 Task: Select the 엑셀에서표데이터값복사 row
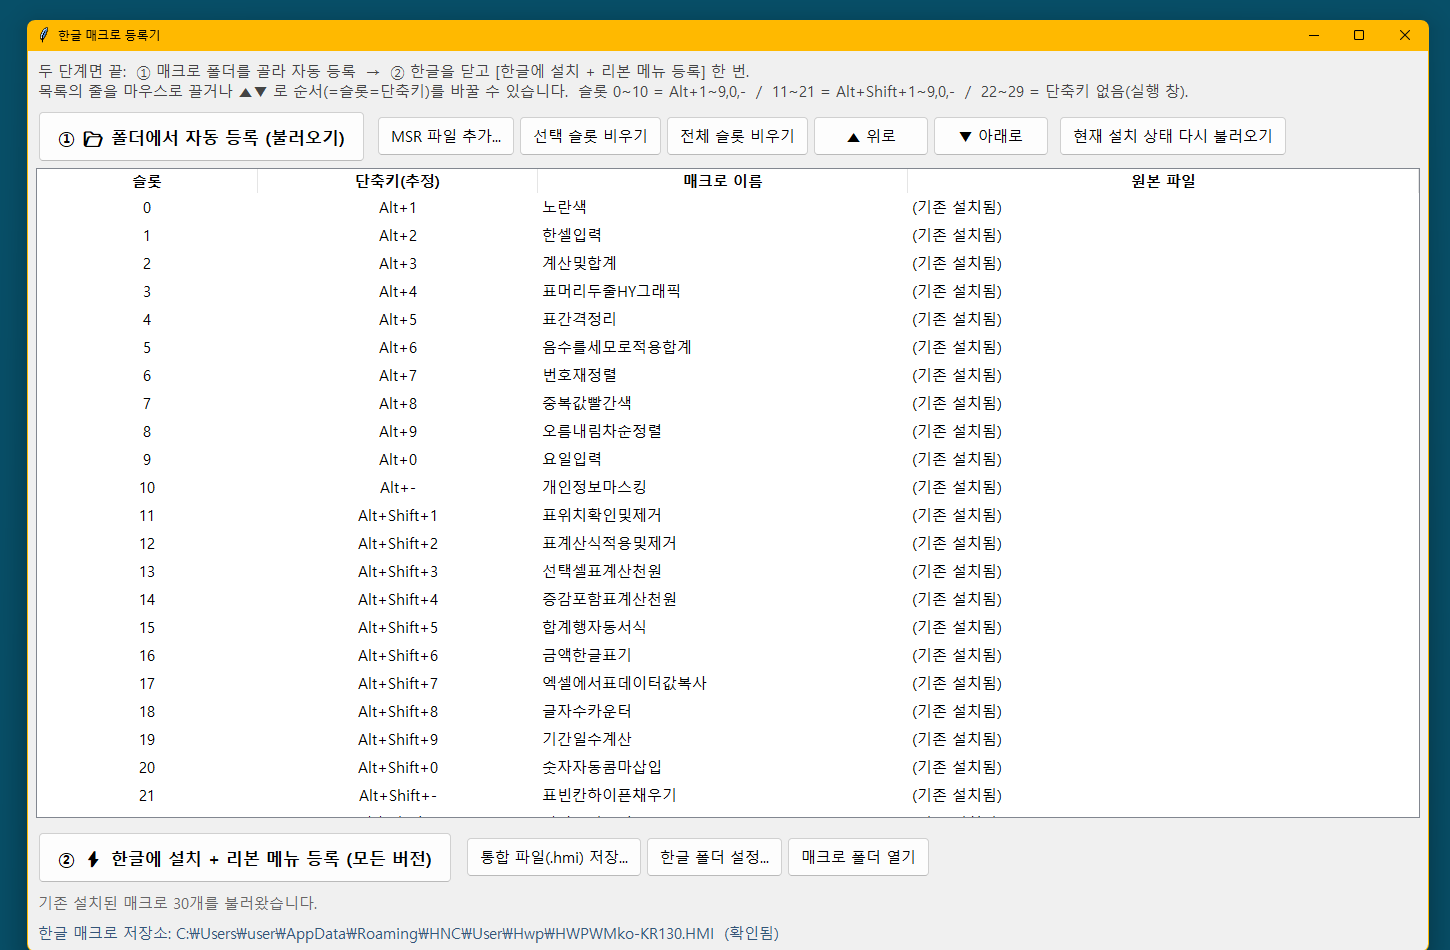coord(728,684)
